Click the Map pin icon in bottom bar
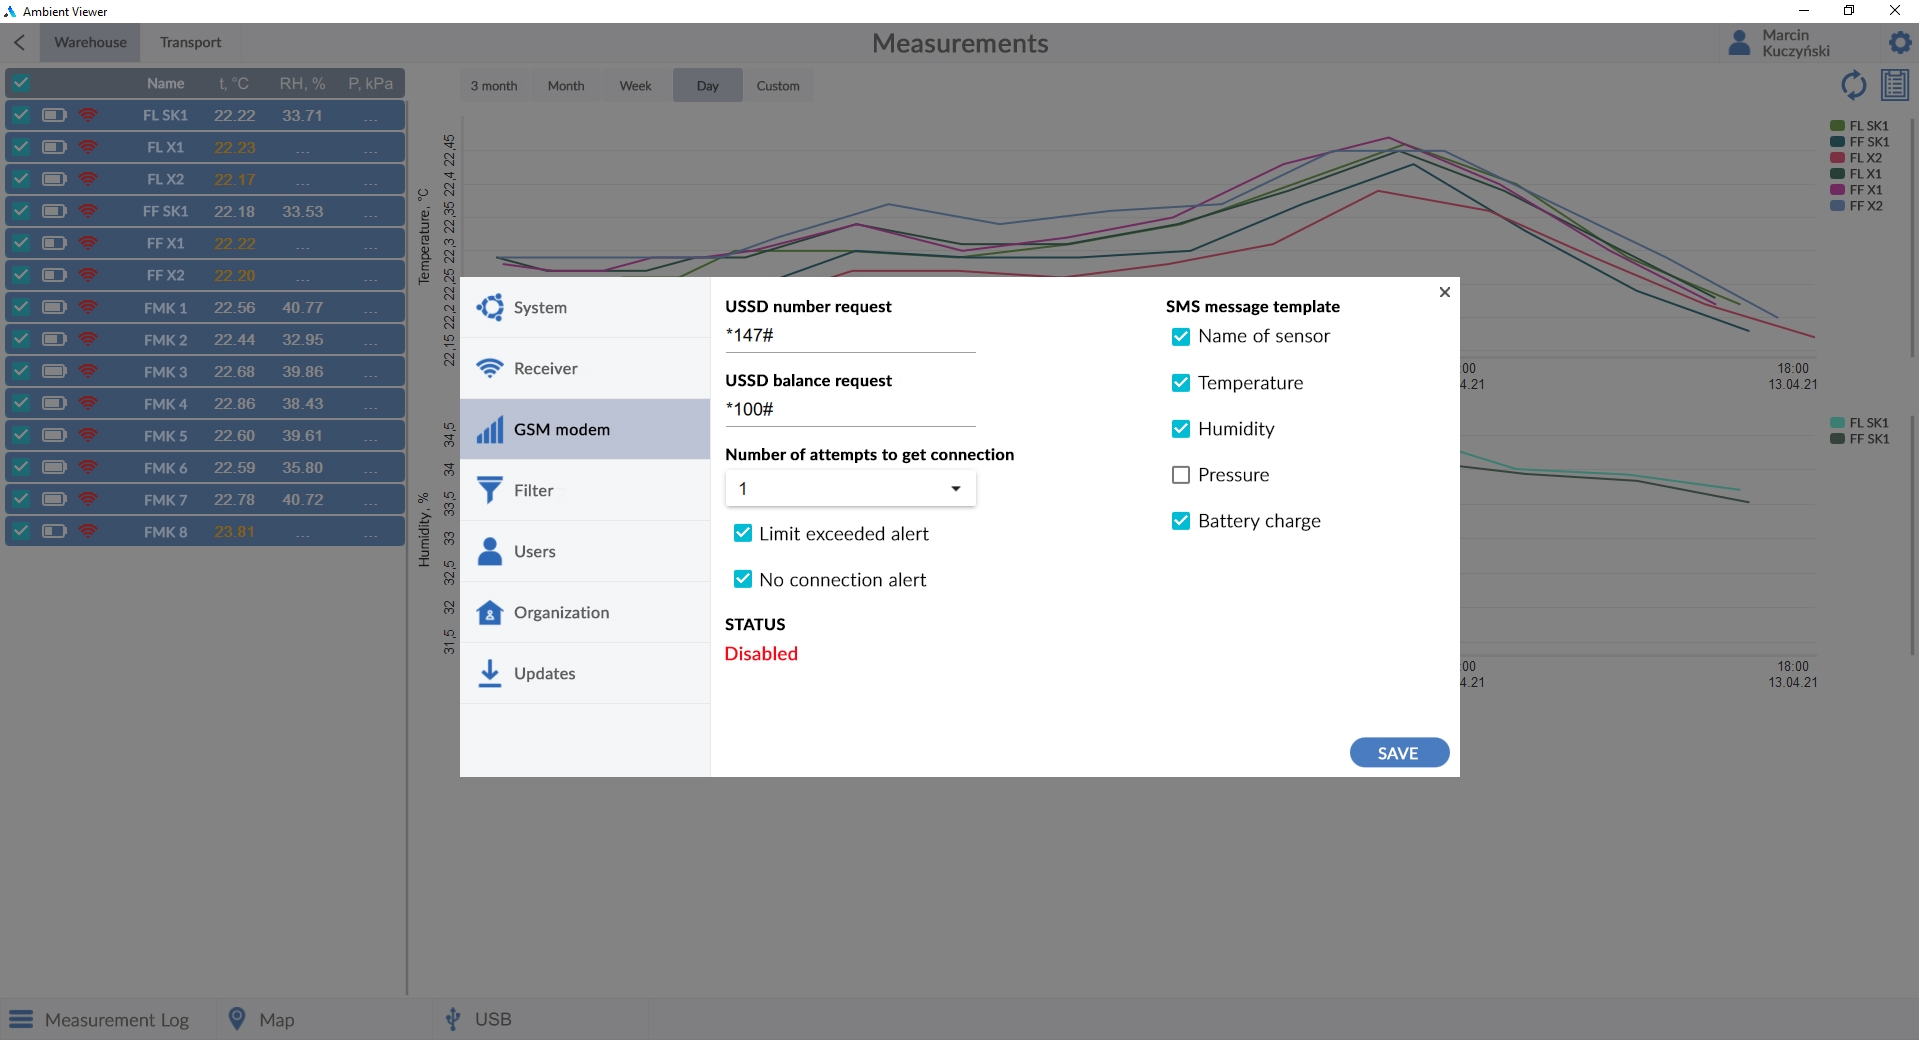 click(x=237, y=1019)
